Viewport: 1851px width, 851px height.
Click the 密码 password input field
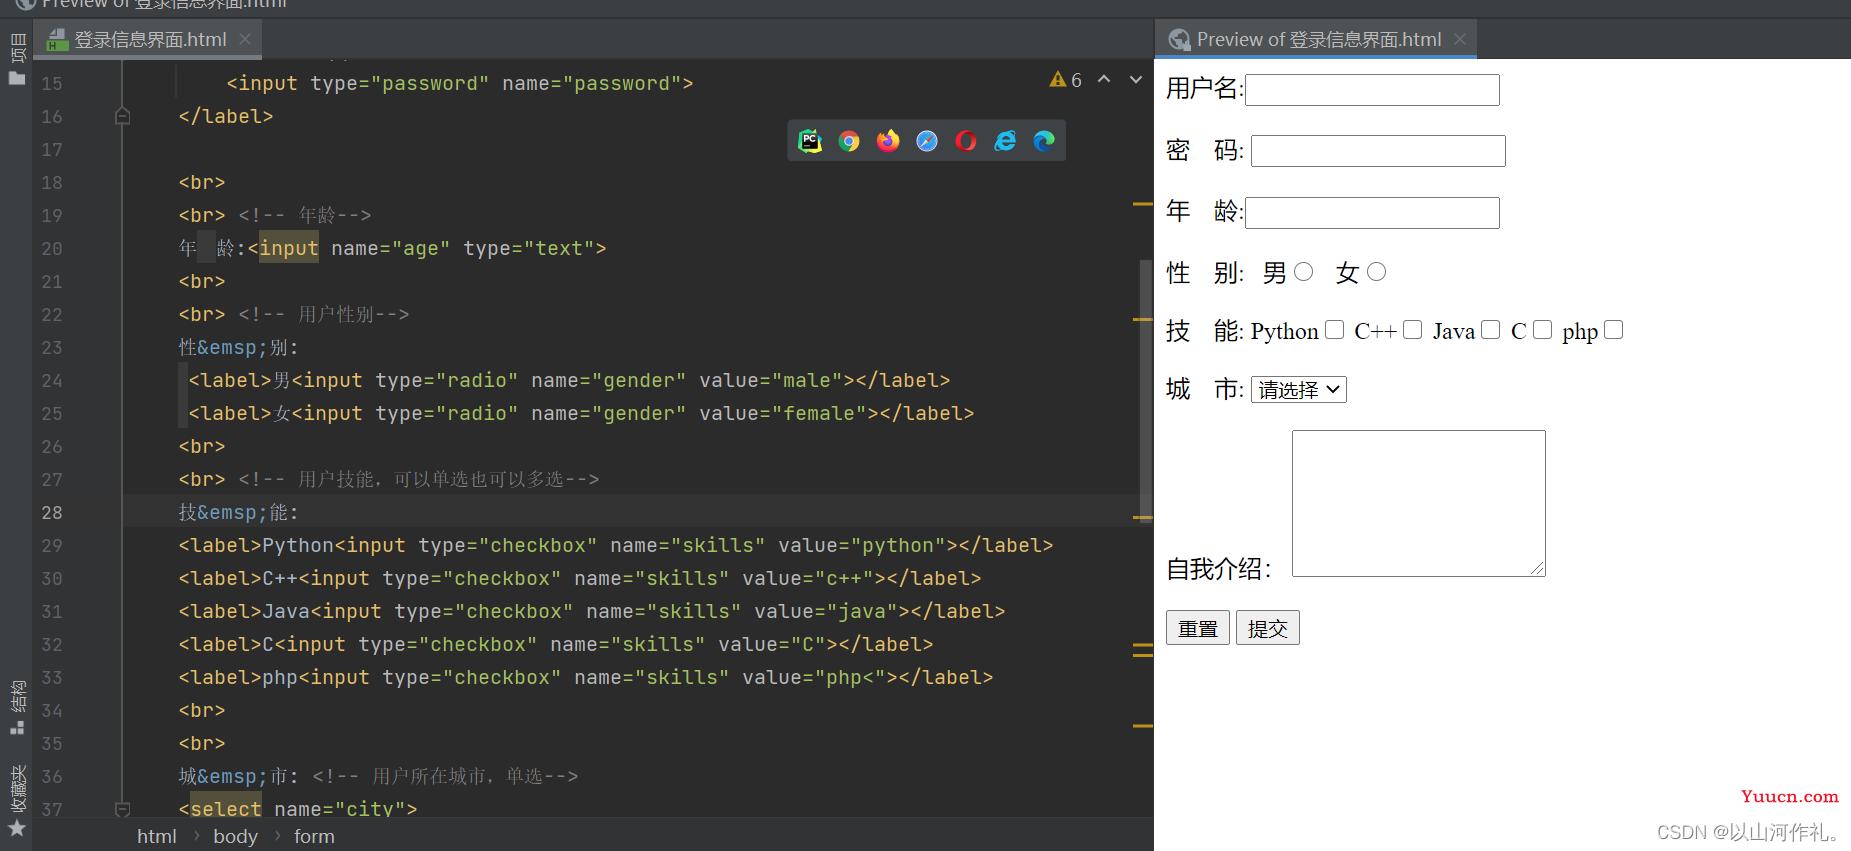1378,151
